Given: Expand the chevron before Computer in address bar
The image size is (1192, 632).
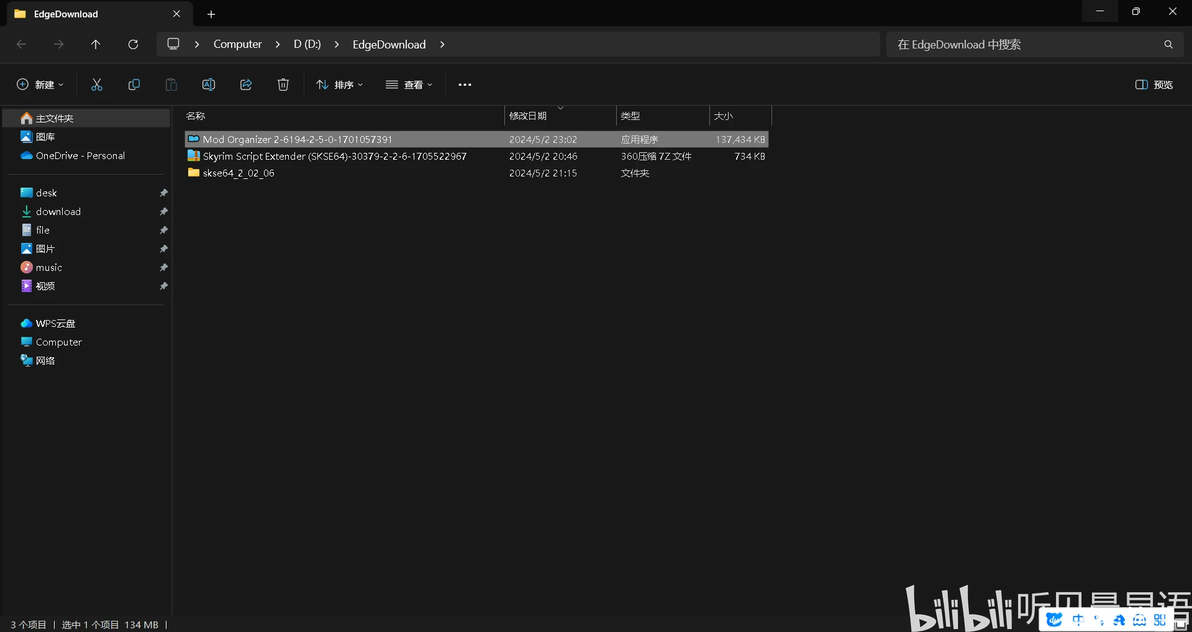Looking at the screenshot, I should tap(197, 44).
